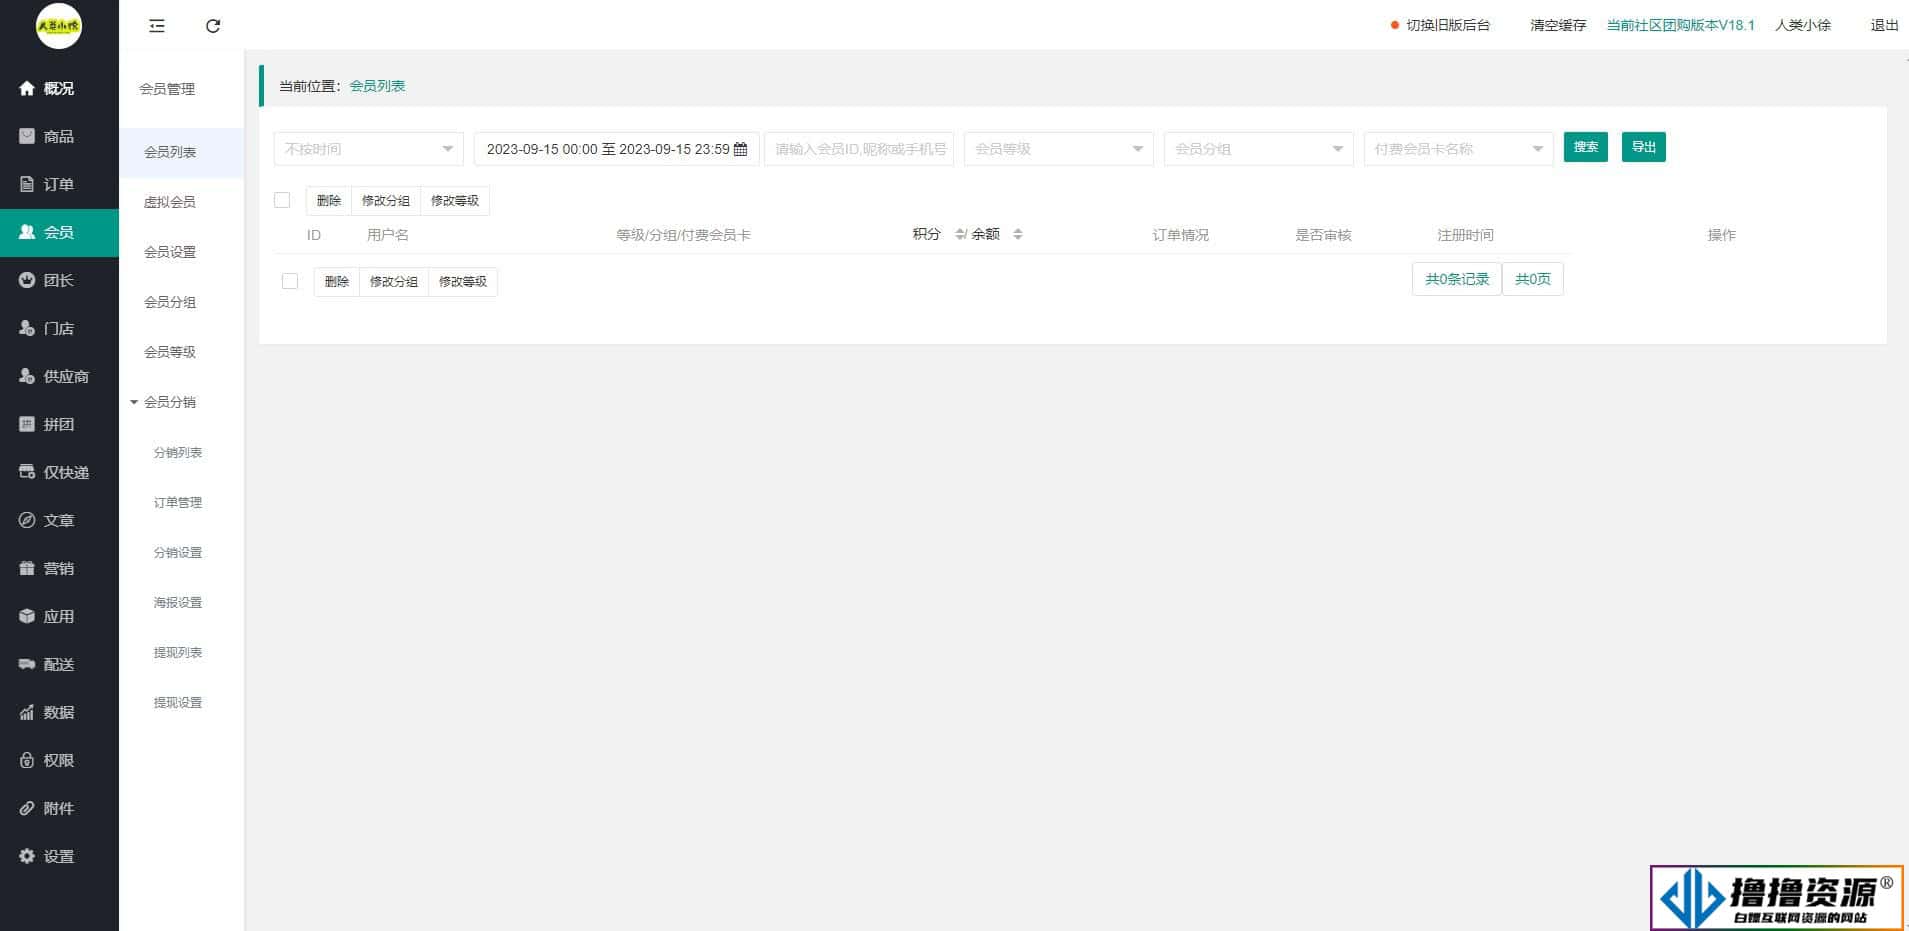
Task: Click calendar icon in date range field
Action: [x=741, y=149]
